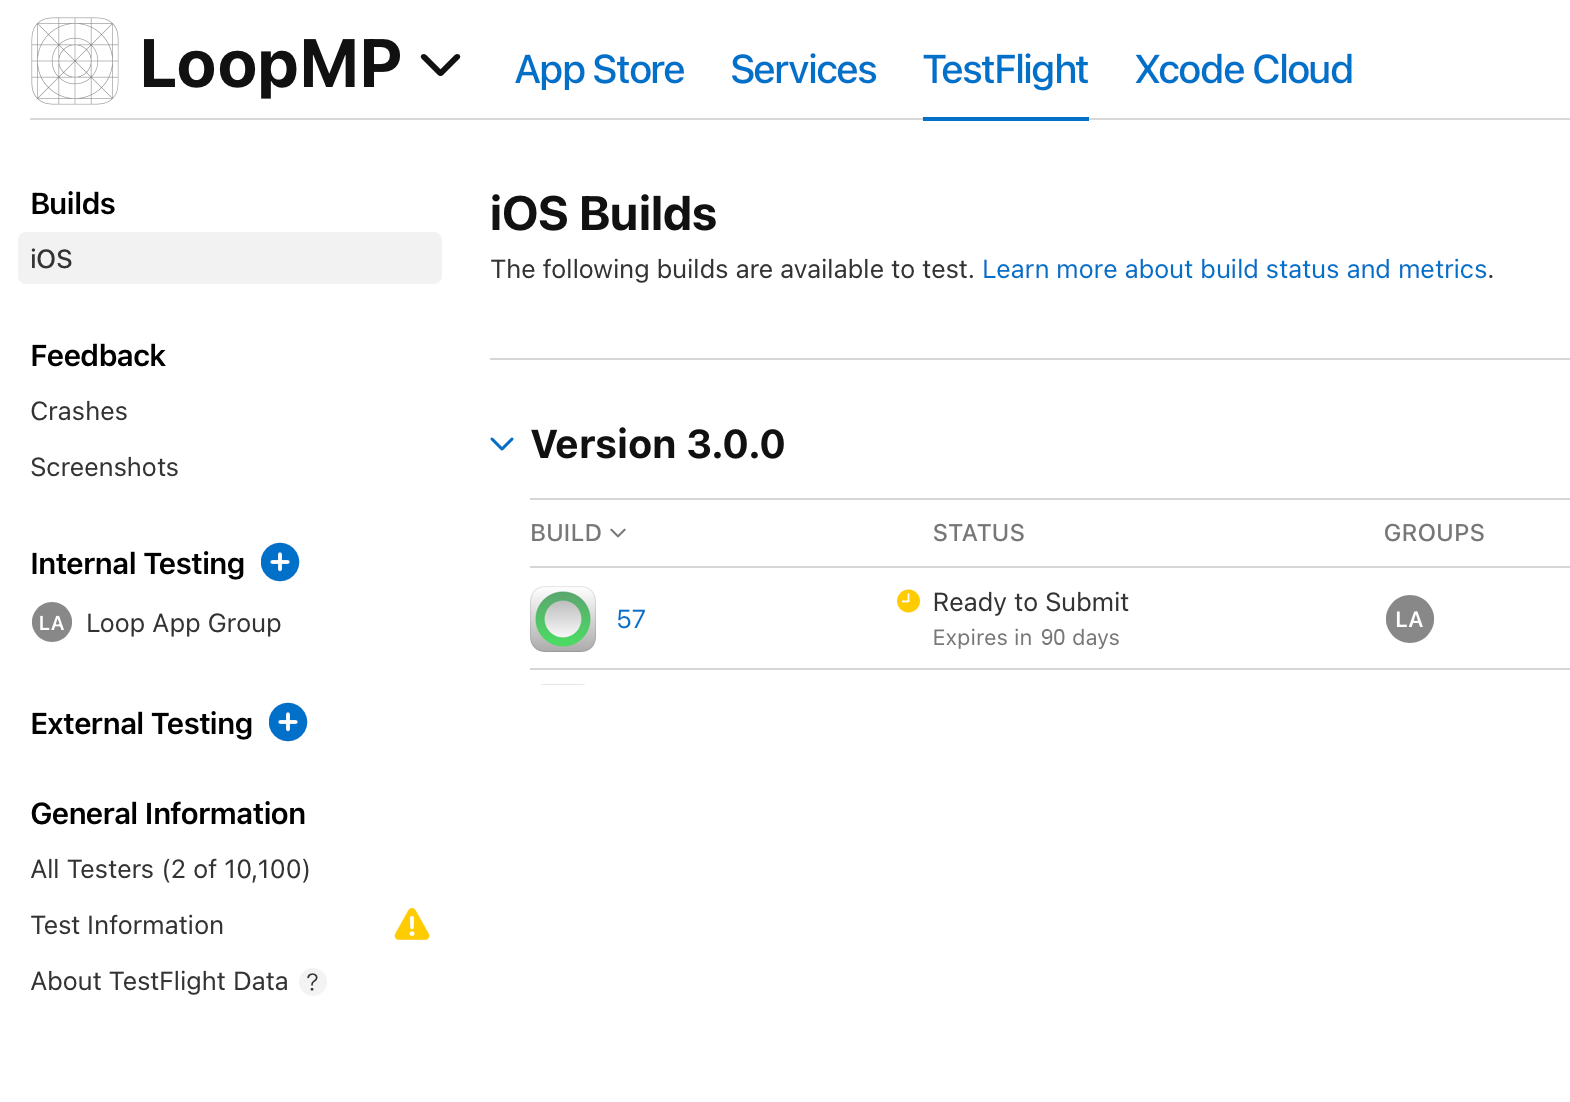The width and height of the screenshot is (1570, 1102).
Task: Open build number 57
Action: click(631, 619)
